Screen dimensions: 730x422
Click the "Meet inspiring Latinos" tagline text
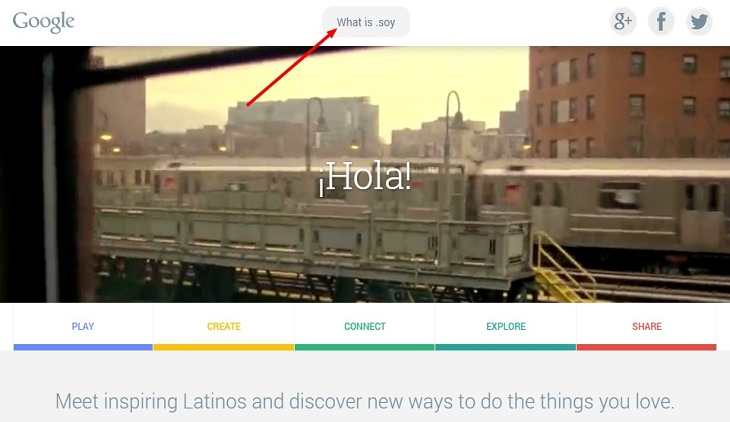(x=365, y=402)
